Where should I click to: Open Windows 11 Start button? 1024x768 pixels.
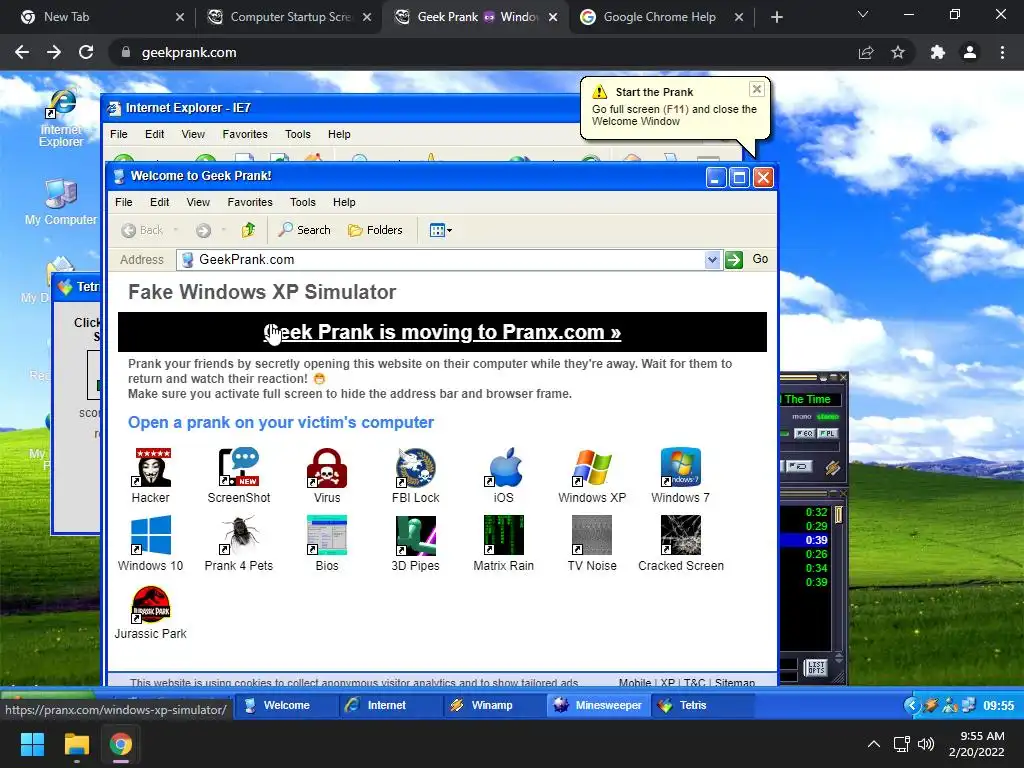32,744
